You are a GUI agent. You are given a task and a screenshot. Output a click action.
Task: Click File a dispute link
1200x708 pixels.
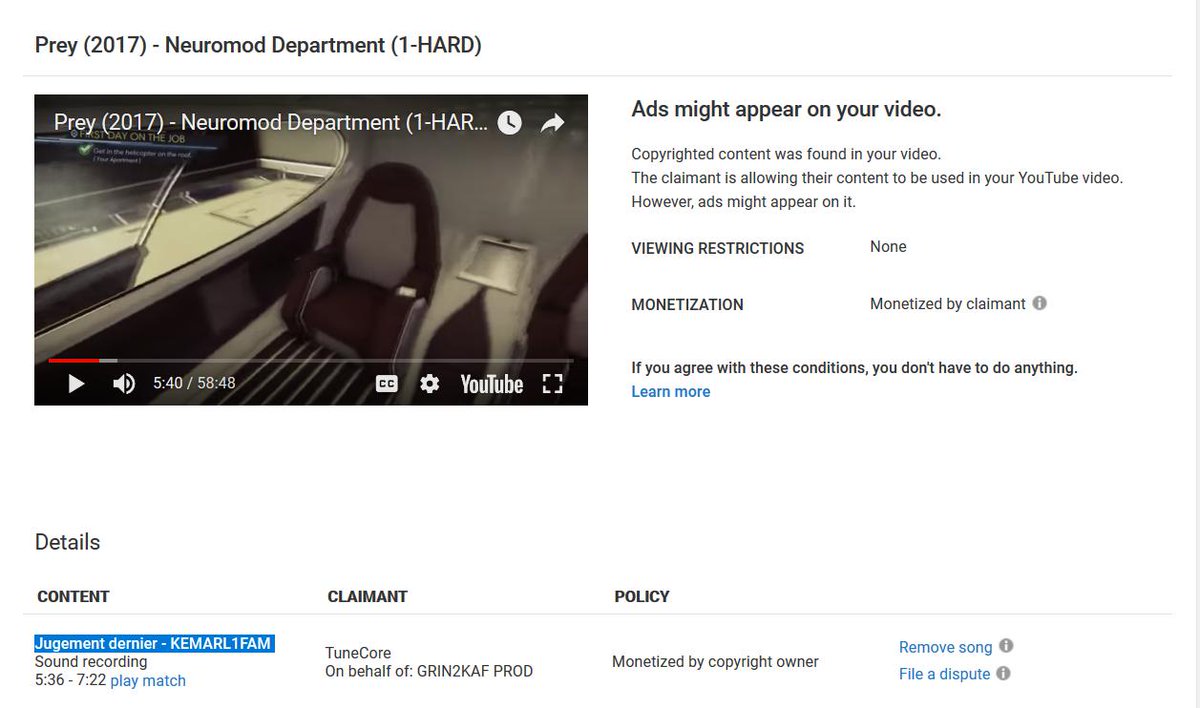click(944, 674)
